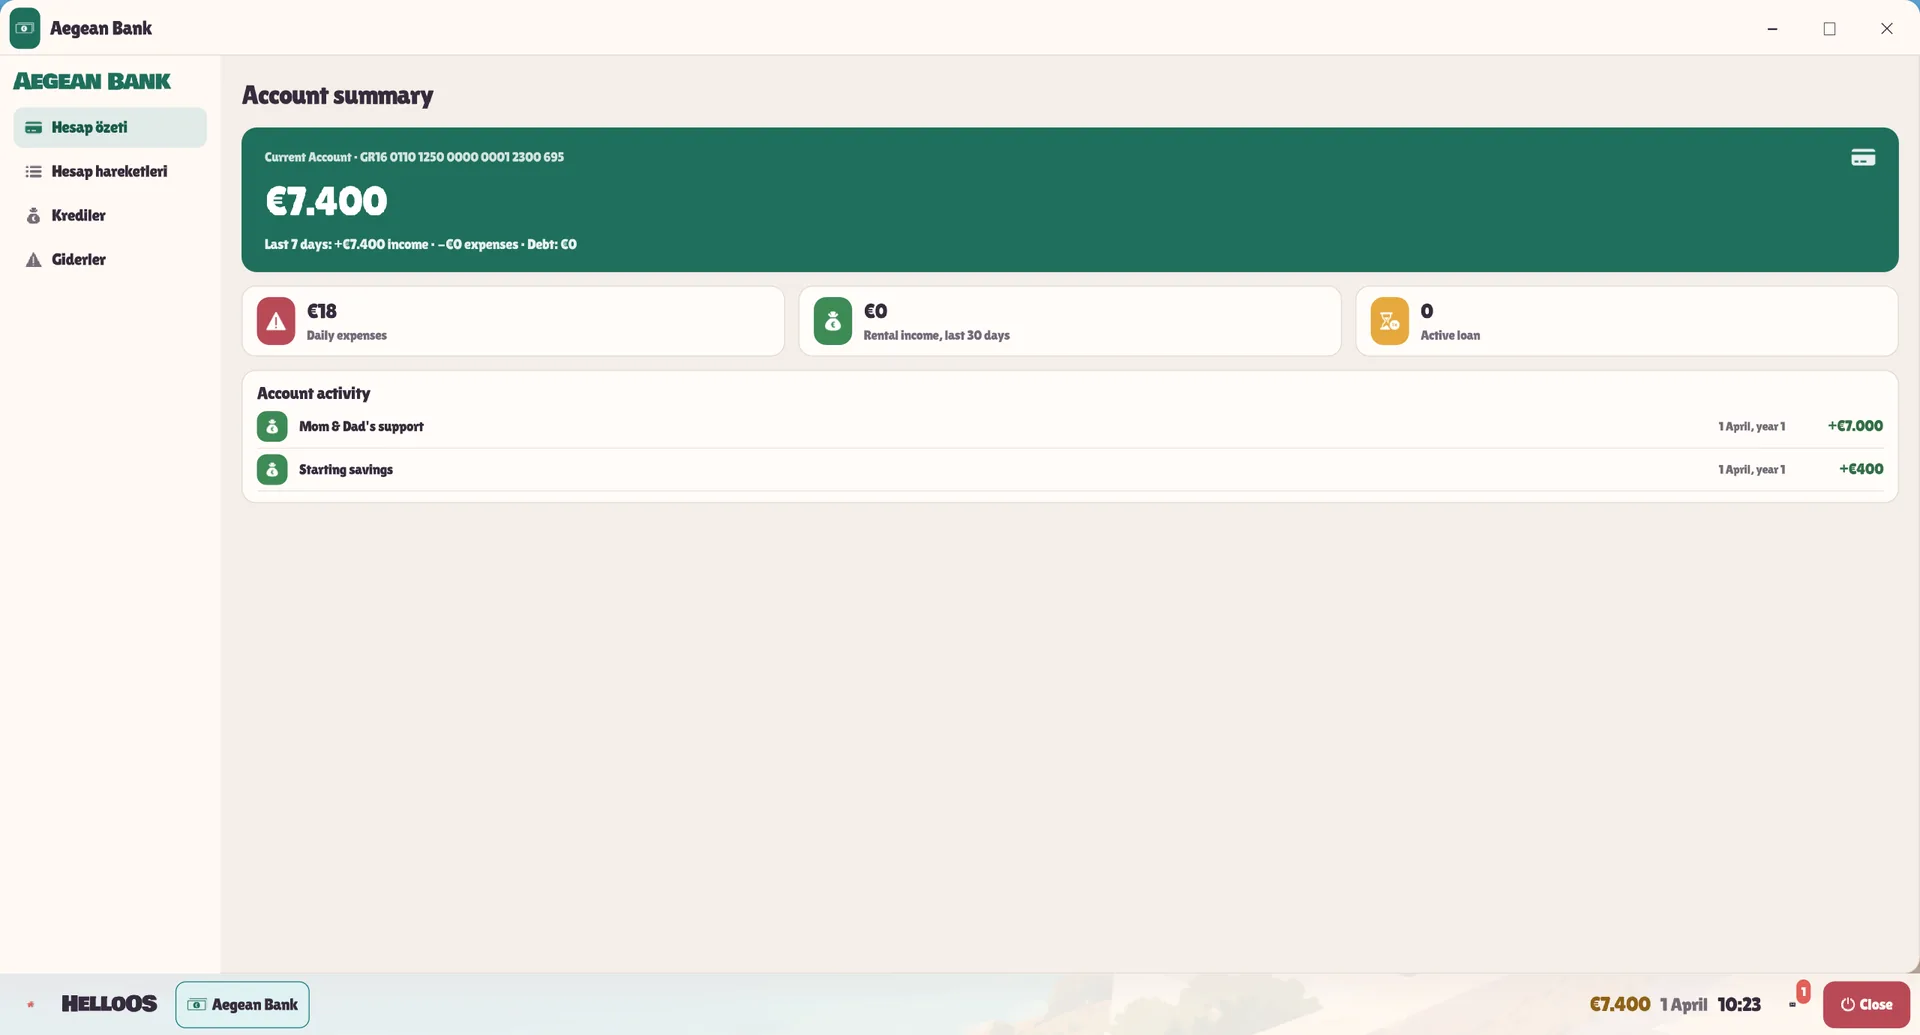Viewport: 1920px width, 1035px height.
Task: Click the Mom & Dad's support transaction icon
Action: coord(272,426)
